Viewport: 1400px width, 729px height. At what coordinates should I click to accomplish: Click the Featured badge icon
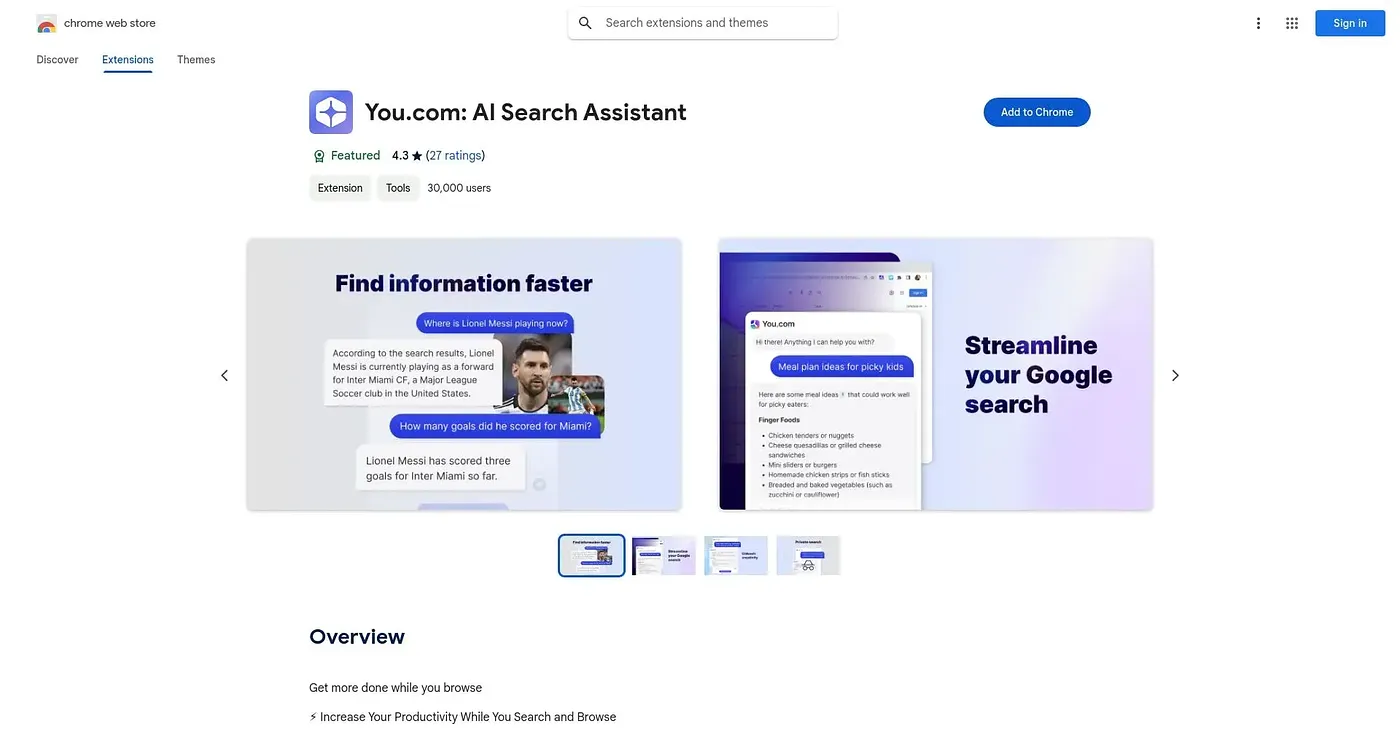[319, 156]
